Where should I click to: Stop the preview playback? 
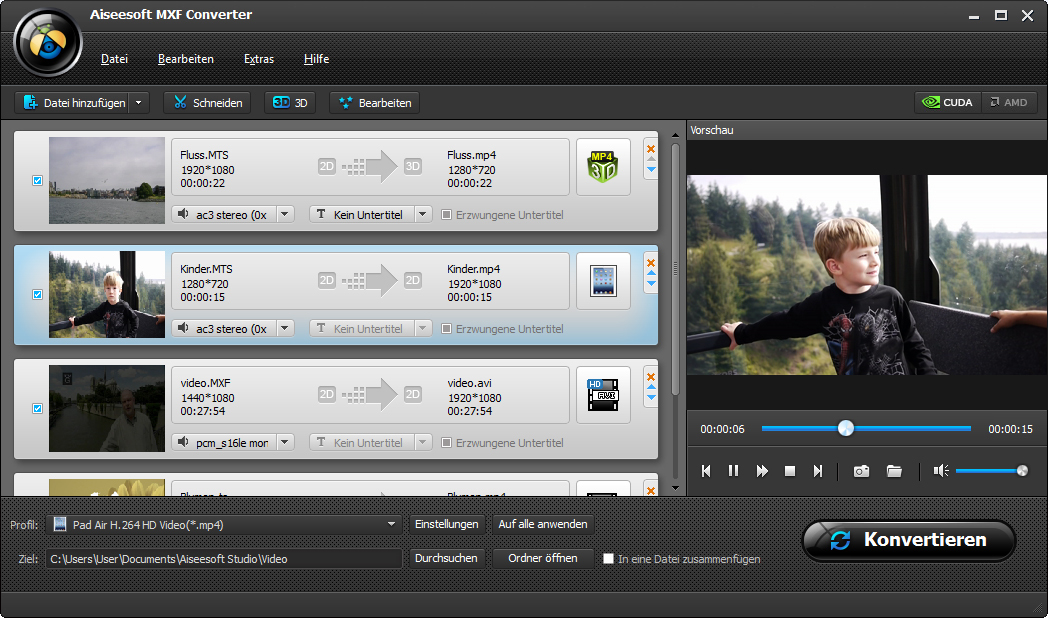pos(790,471)
